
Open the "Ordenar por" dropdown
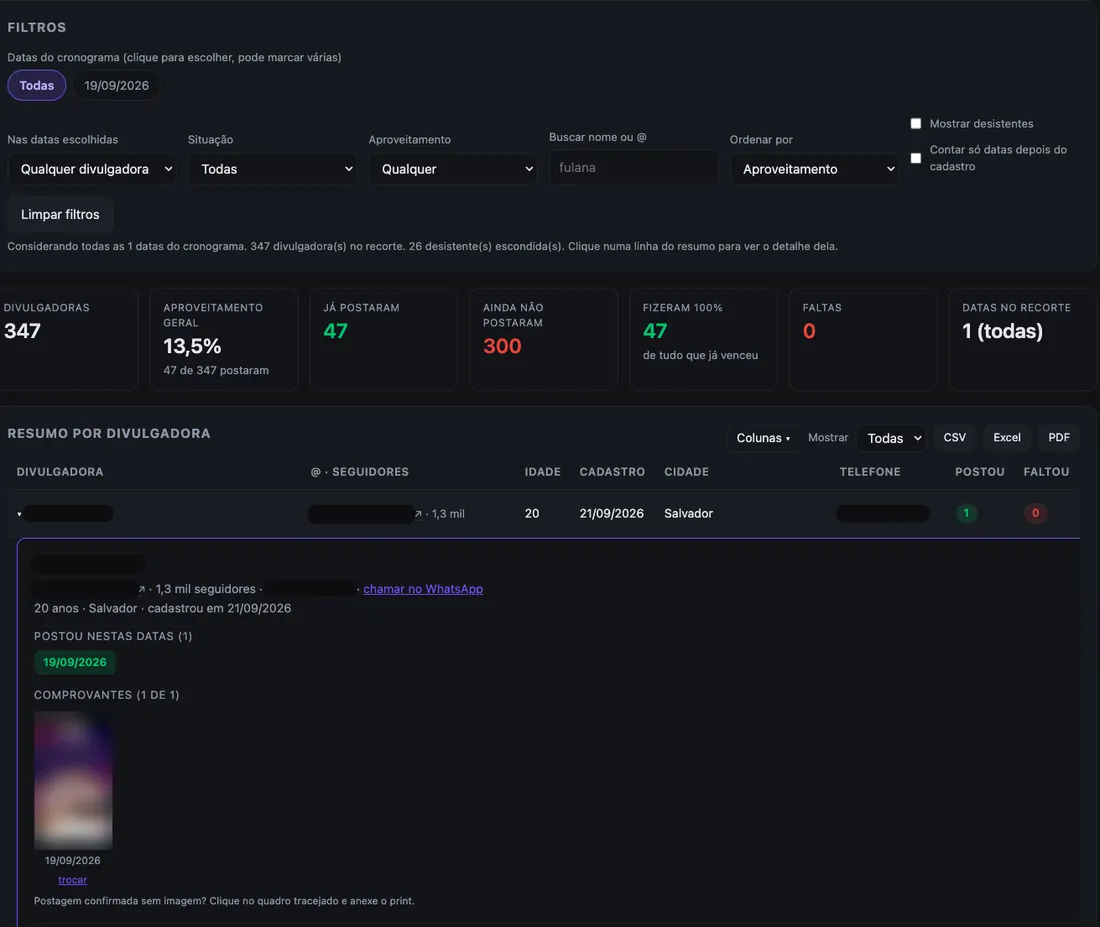[x=814, y=169]
